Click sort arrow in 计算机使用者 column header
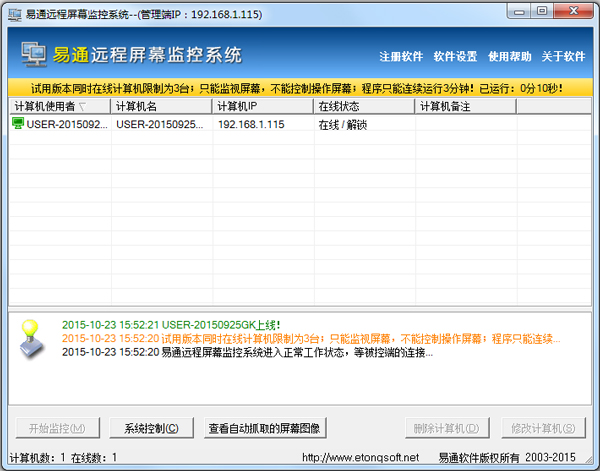600x471 pixels. pyautogui.click(x=83, y=105)
